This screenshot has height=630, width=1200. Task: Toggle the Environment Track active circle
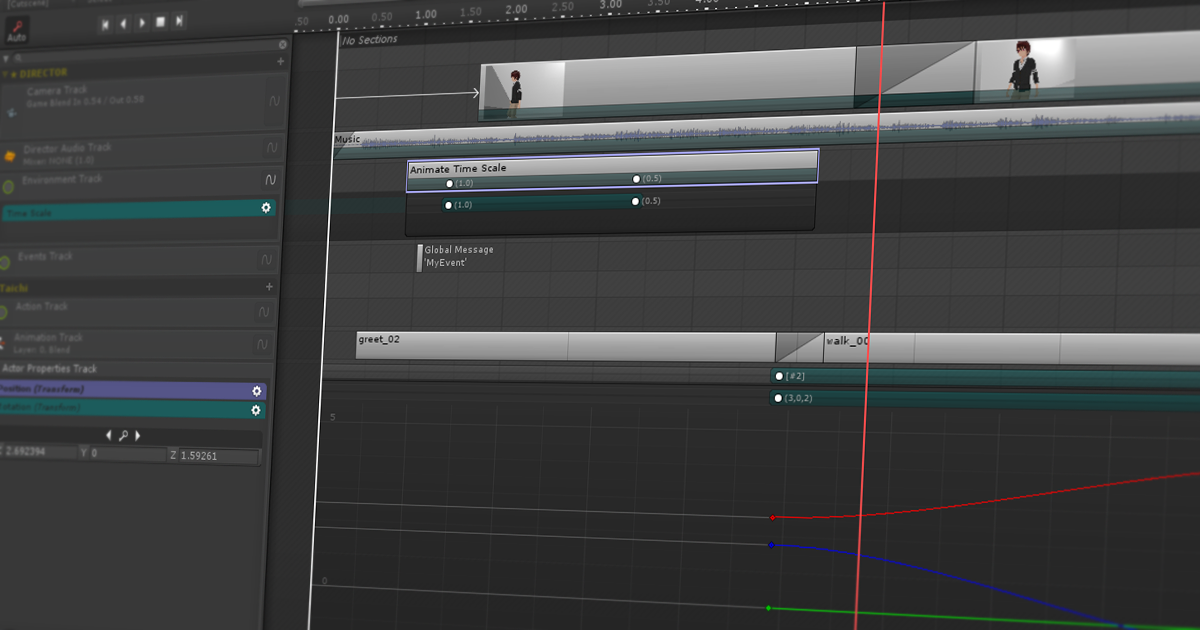pyautogui.click(x=7, y=187)
